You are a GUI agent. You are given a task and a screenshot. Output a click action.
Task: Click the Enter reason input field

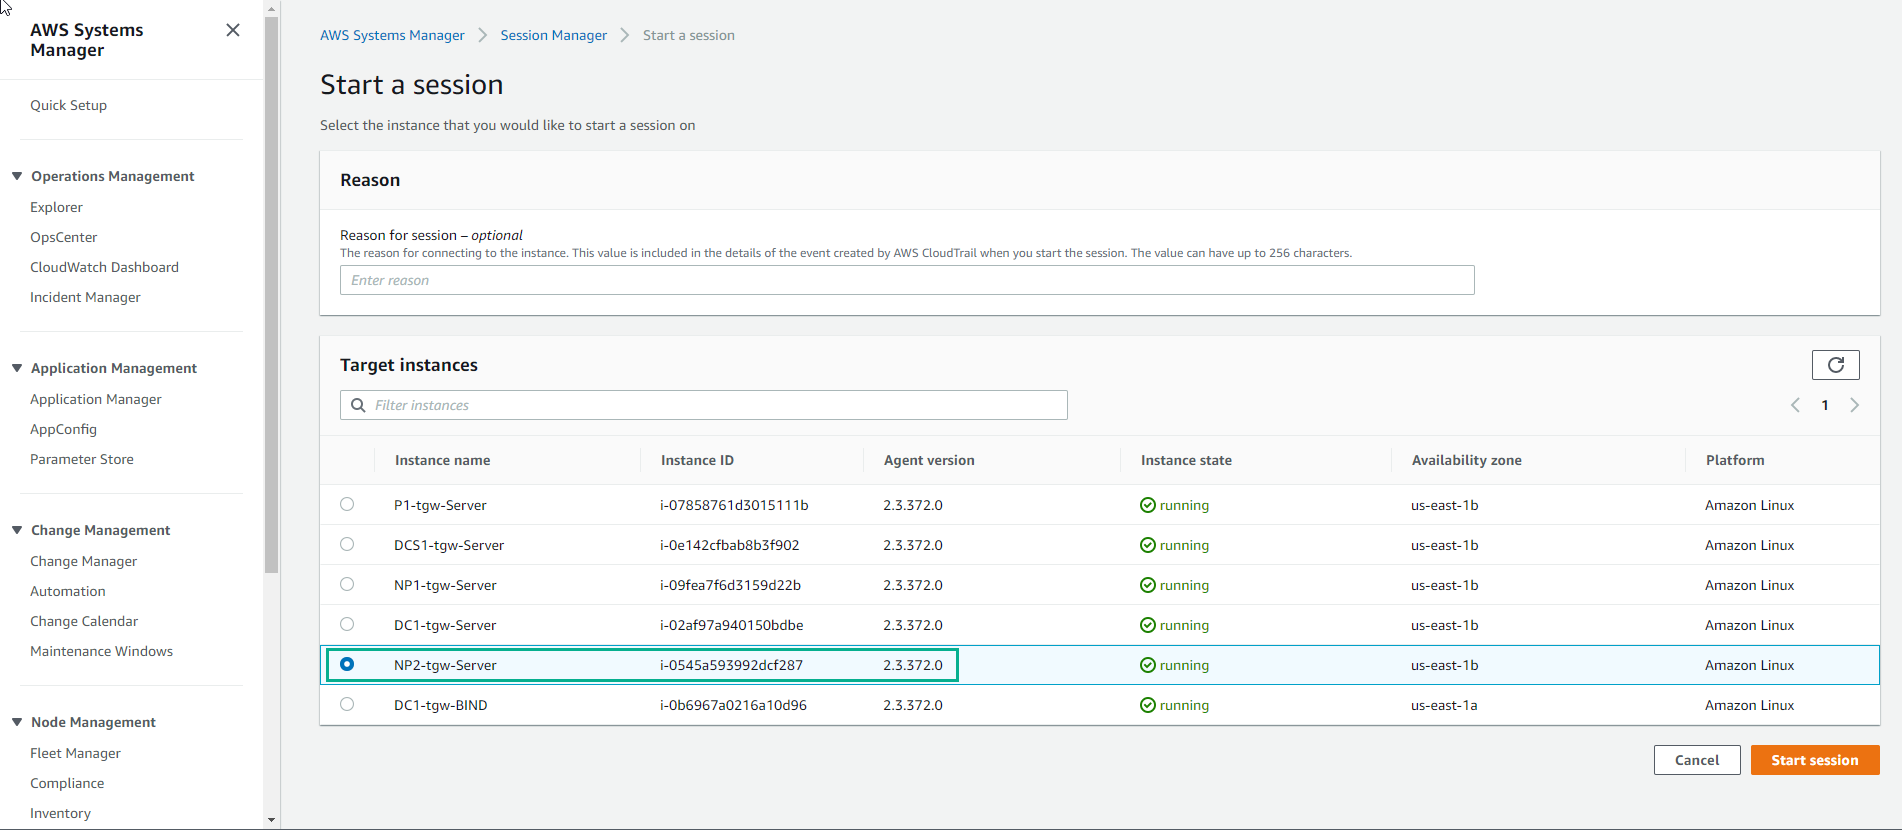pos(907,280)
